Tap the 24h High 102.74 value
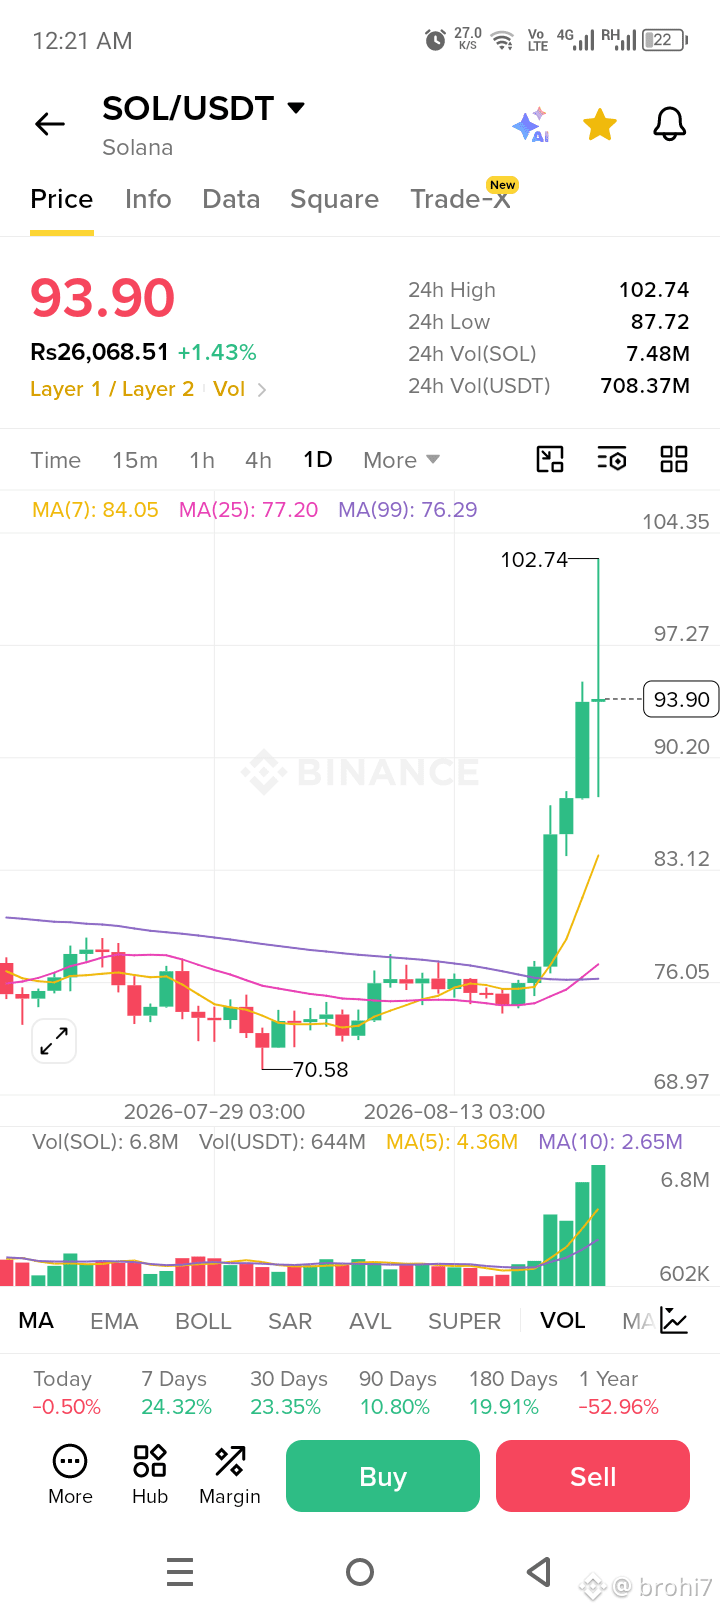This screenshot has height=1612, width=720. (654, 290)
